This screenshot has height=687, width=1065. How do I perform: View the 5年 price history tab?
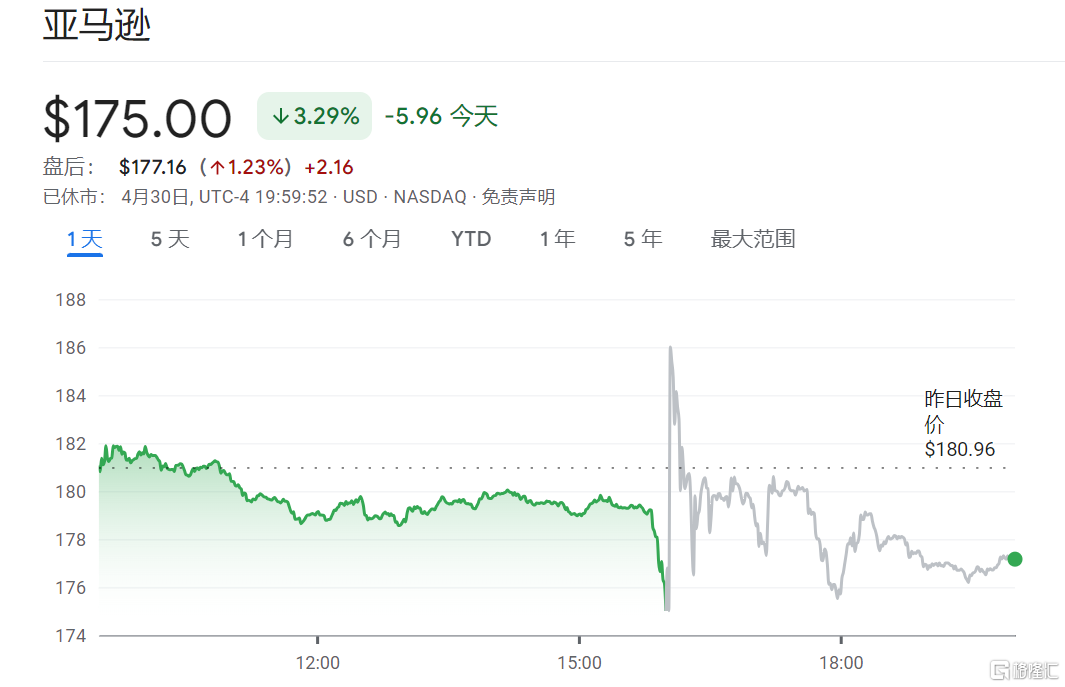[643, 239]
